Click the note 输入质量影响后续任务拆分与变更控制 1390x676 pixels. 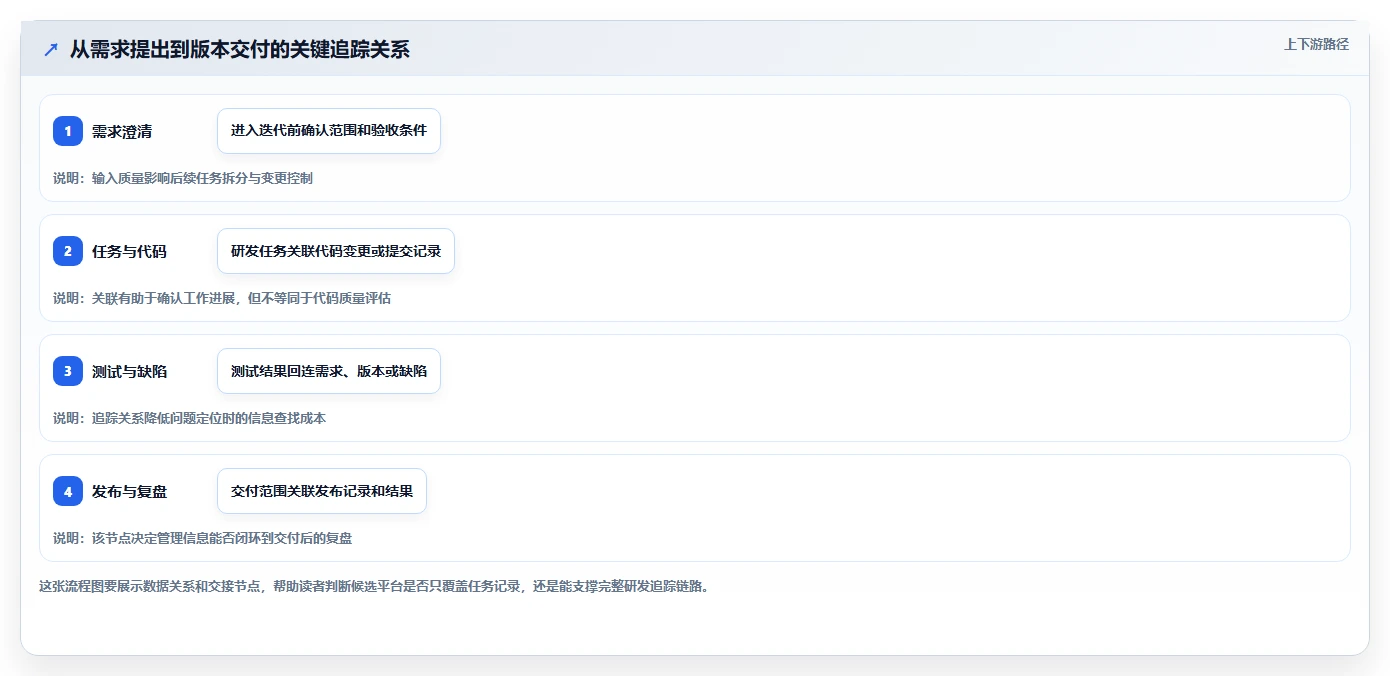[x=183, y=178]
